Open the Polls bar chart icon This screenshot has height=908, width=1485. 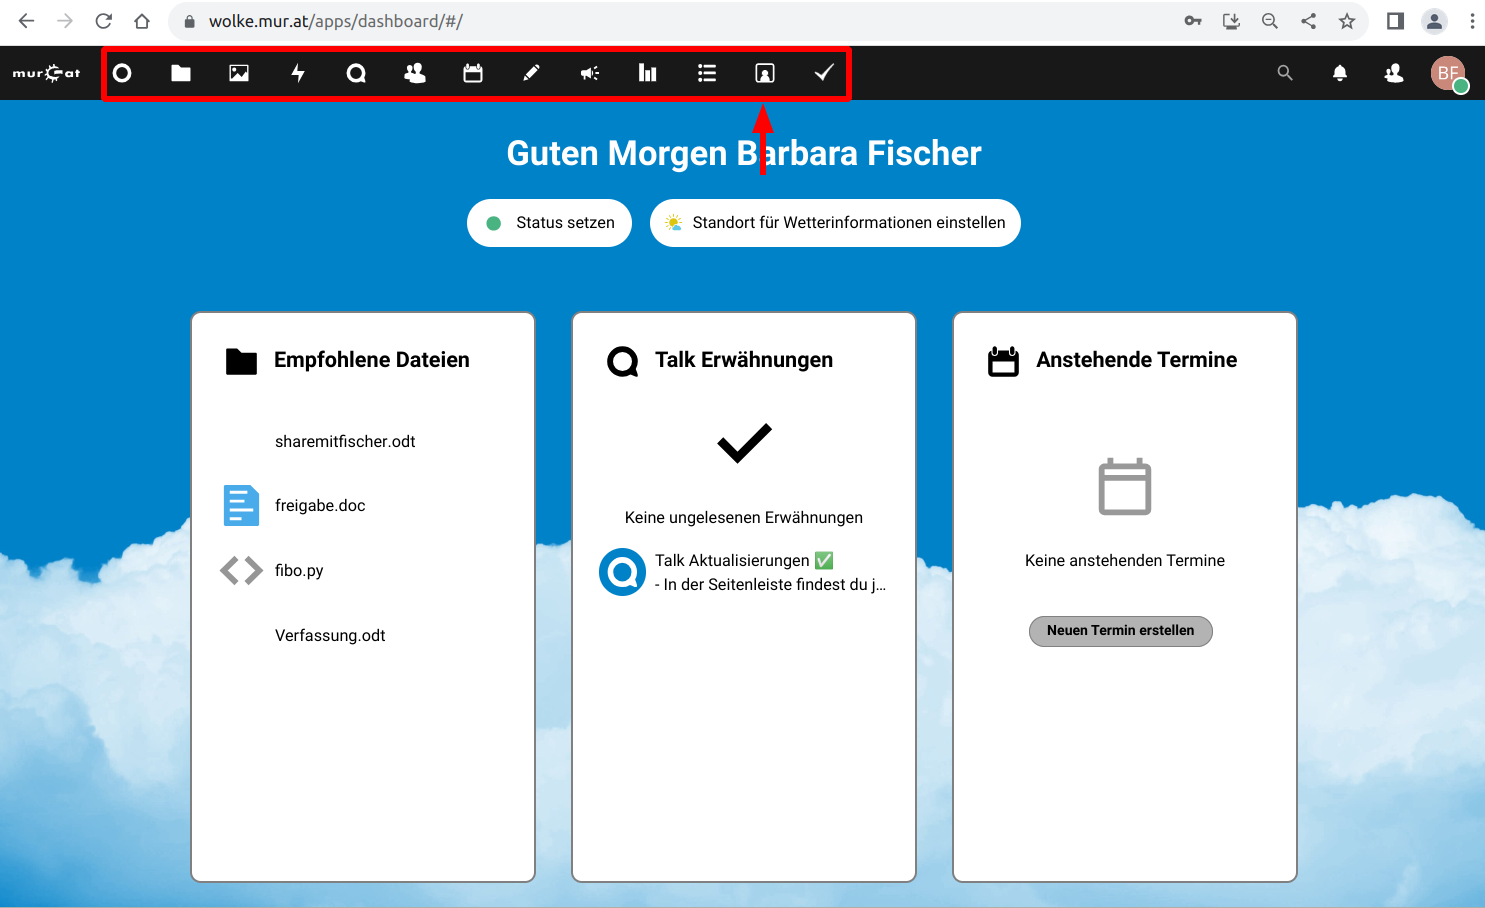[648, 73]
